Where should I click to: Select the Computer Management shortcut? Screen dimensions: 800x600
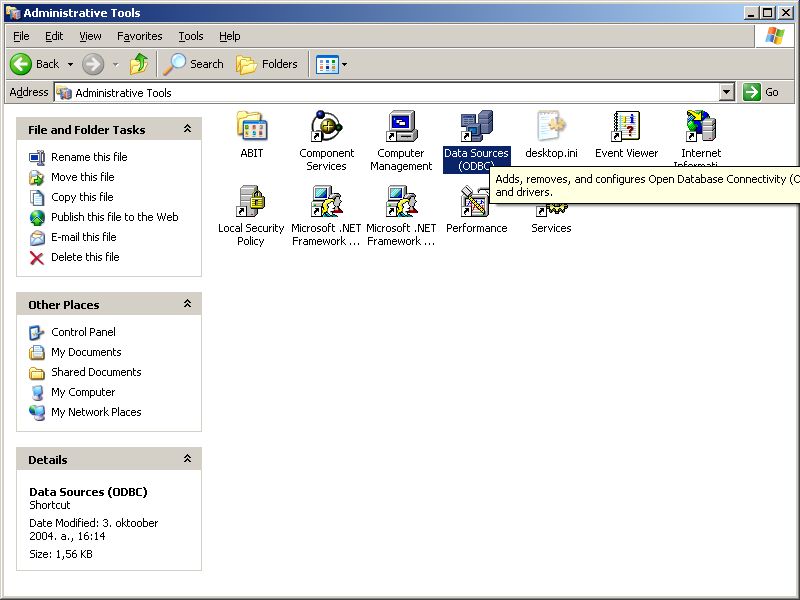click(401, 126)
